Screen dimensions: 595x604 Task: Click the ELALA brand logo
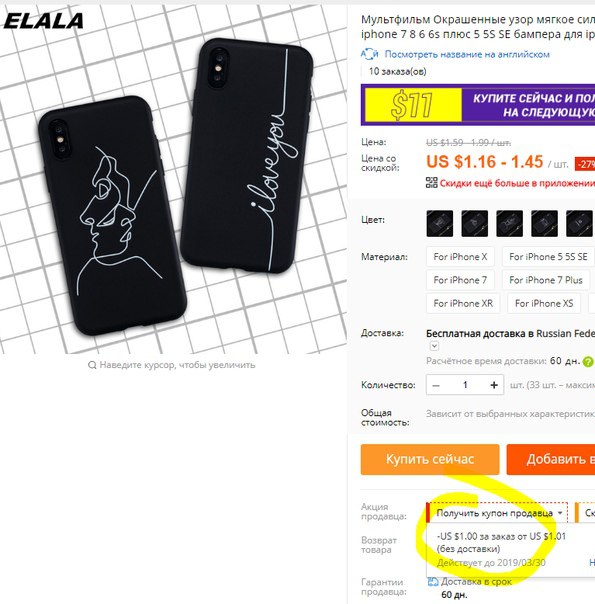click(44, 21)
